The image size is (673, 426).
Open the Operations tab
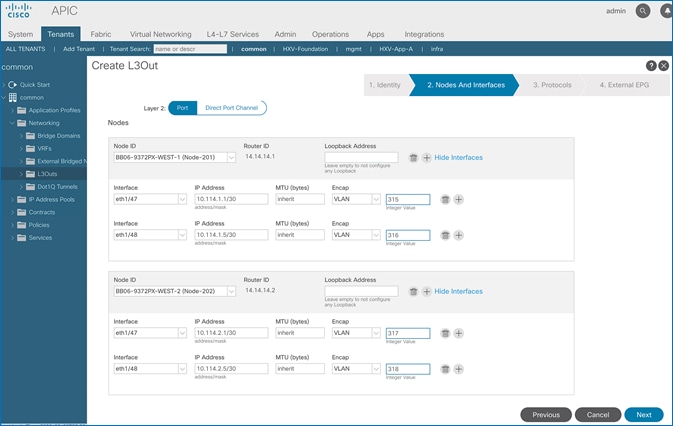coord(330,34)
